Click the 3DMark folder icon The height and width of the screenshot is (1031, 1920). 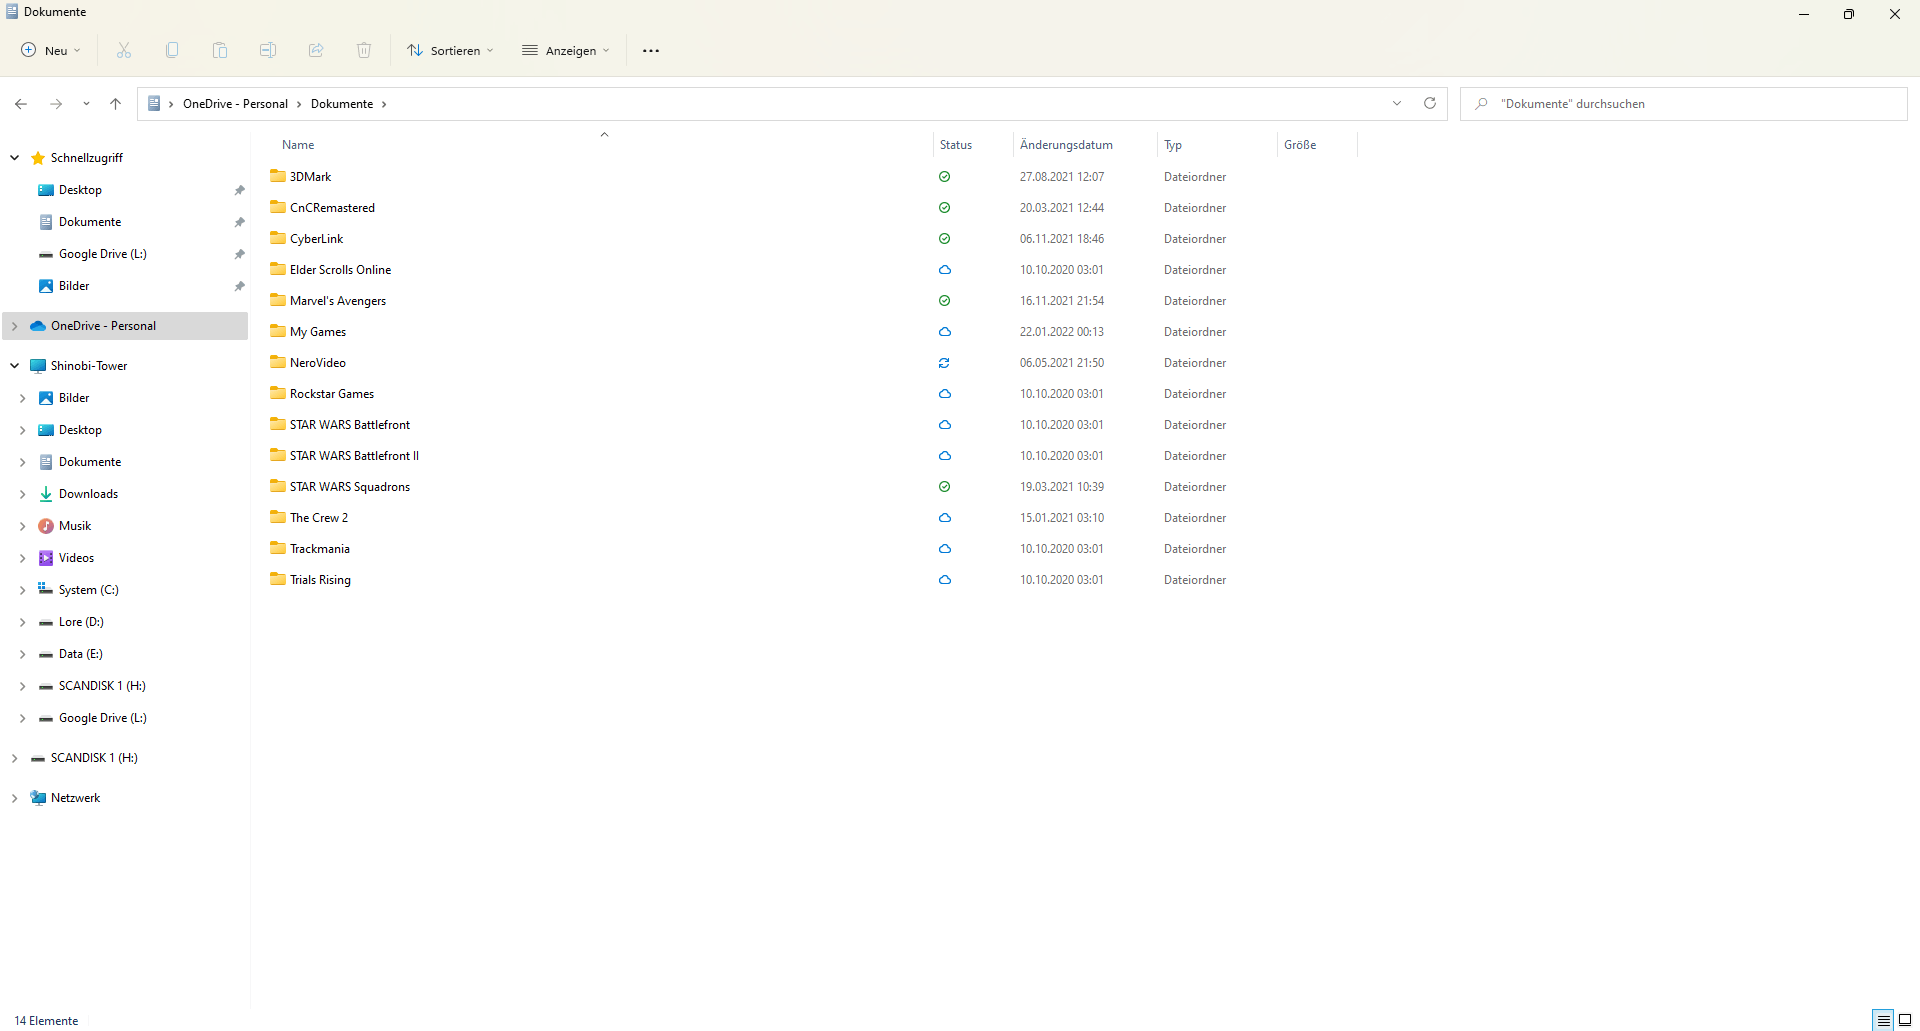tap(278, 176)
